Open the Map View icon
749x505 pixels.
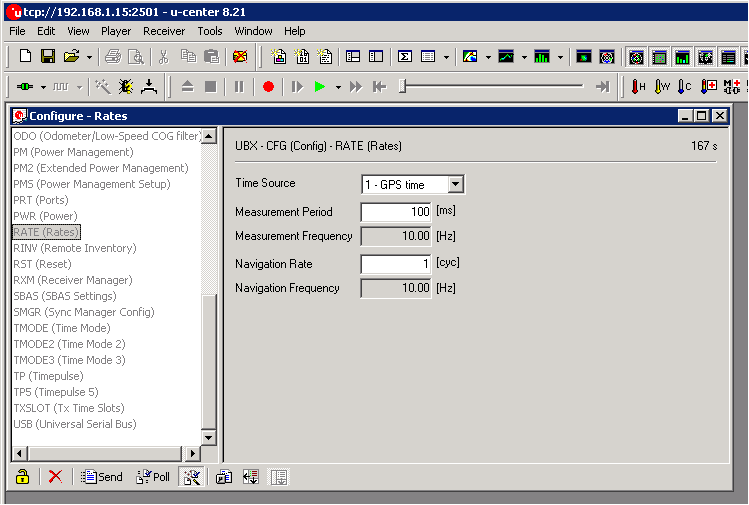470,56
